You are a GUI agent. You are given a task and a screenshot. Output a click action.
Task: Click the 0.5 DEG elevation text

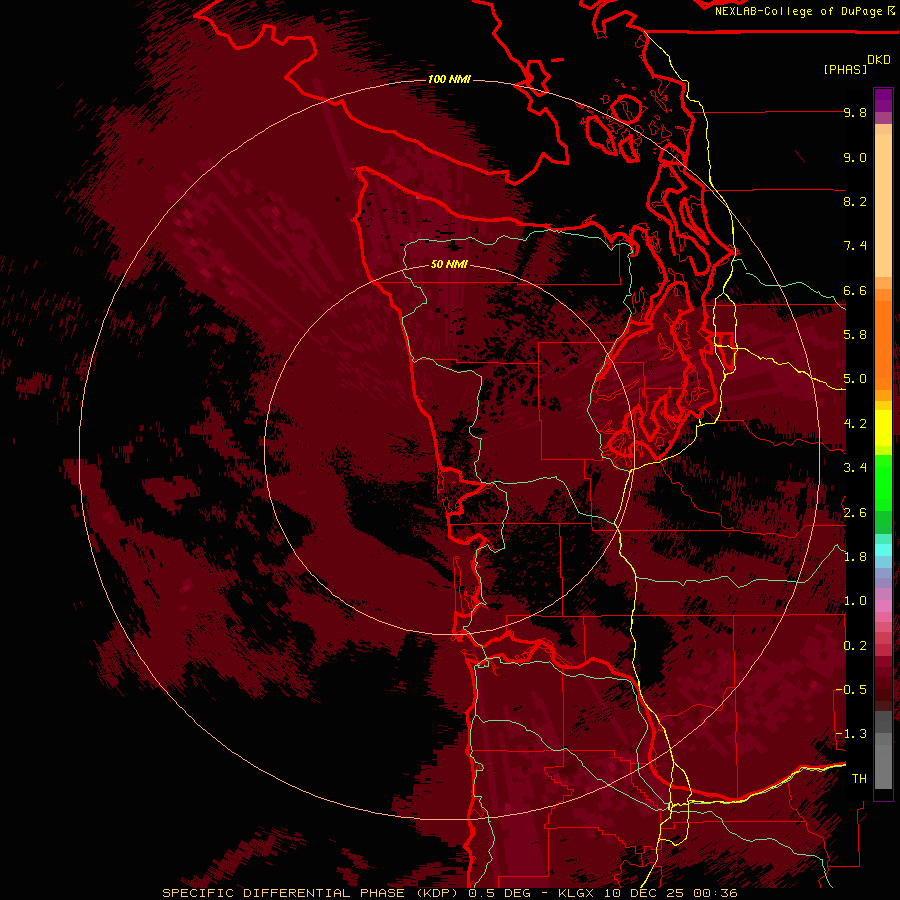pyautogui.click(x=501, y=893)
